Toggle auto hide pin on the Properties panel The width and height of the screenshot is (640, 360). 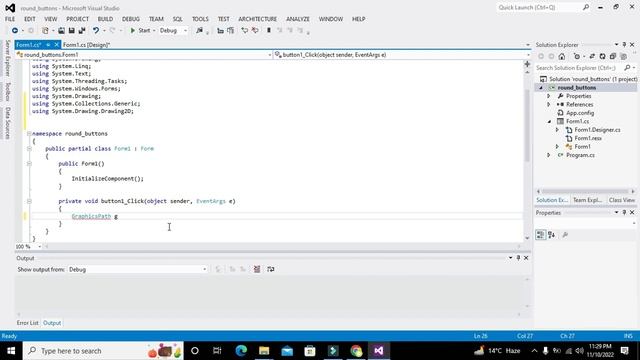[x=624, y=213]
